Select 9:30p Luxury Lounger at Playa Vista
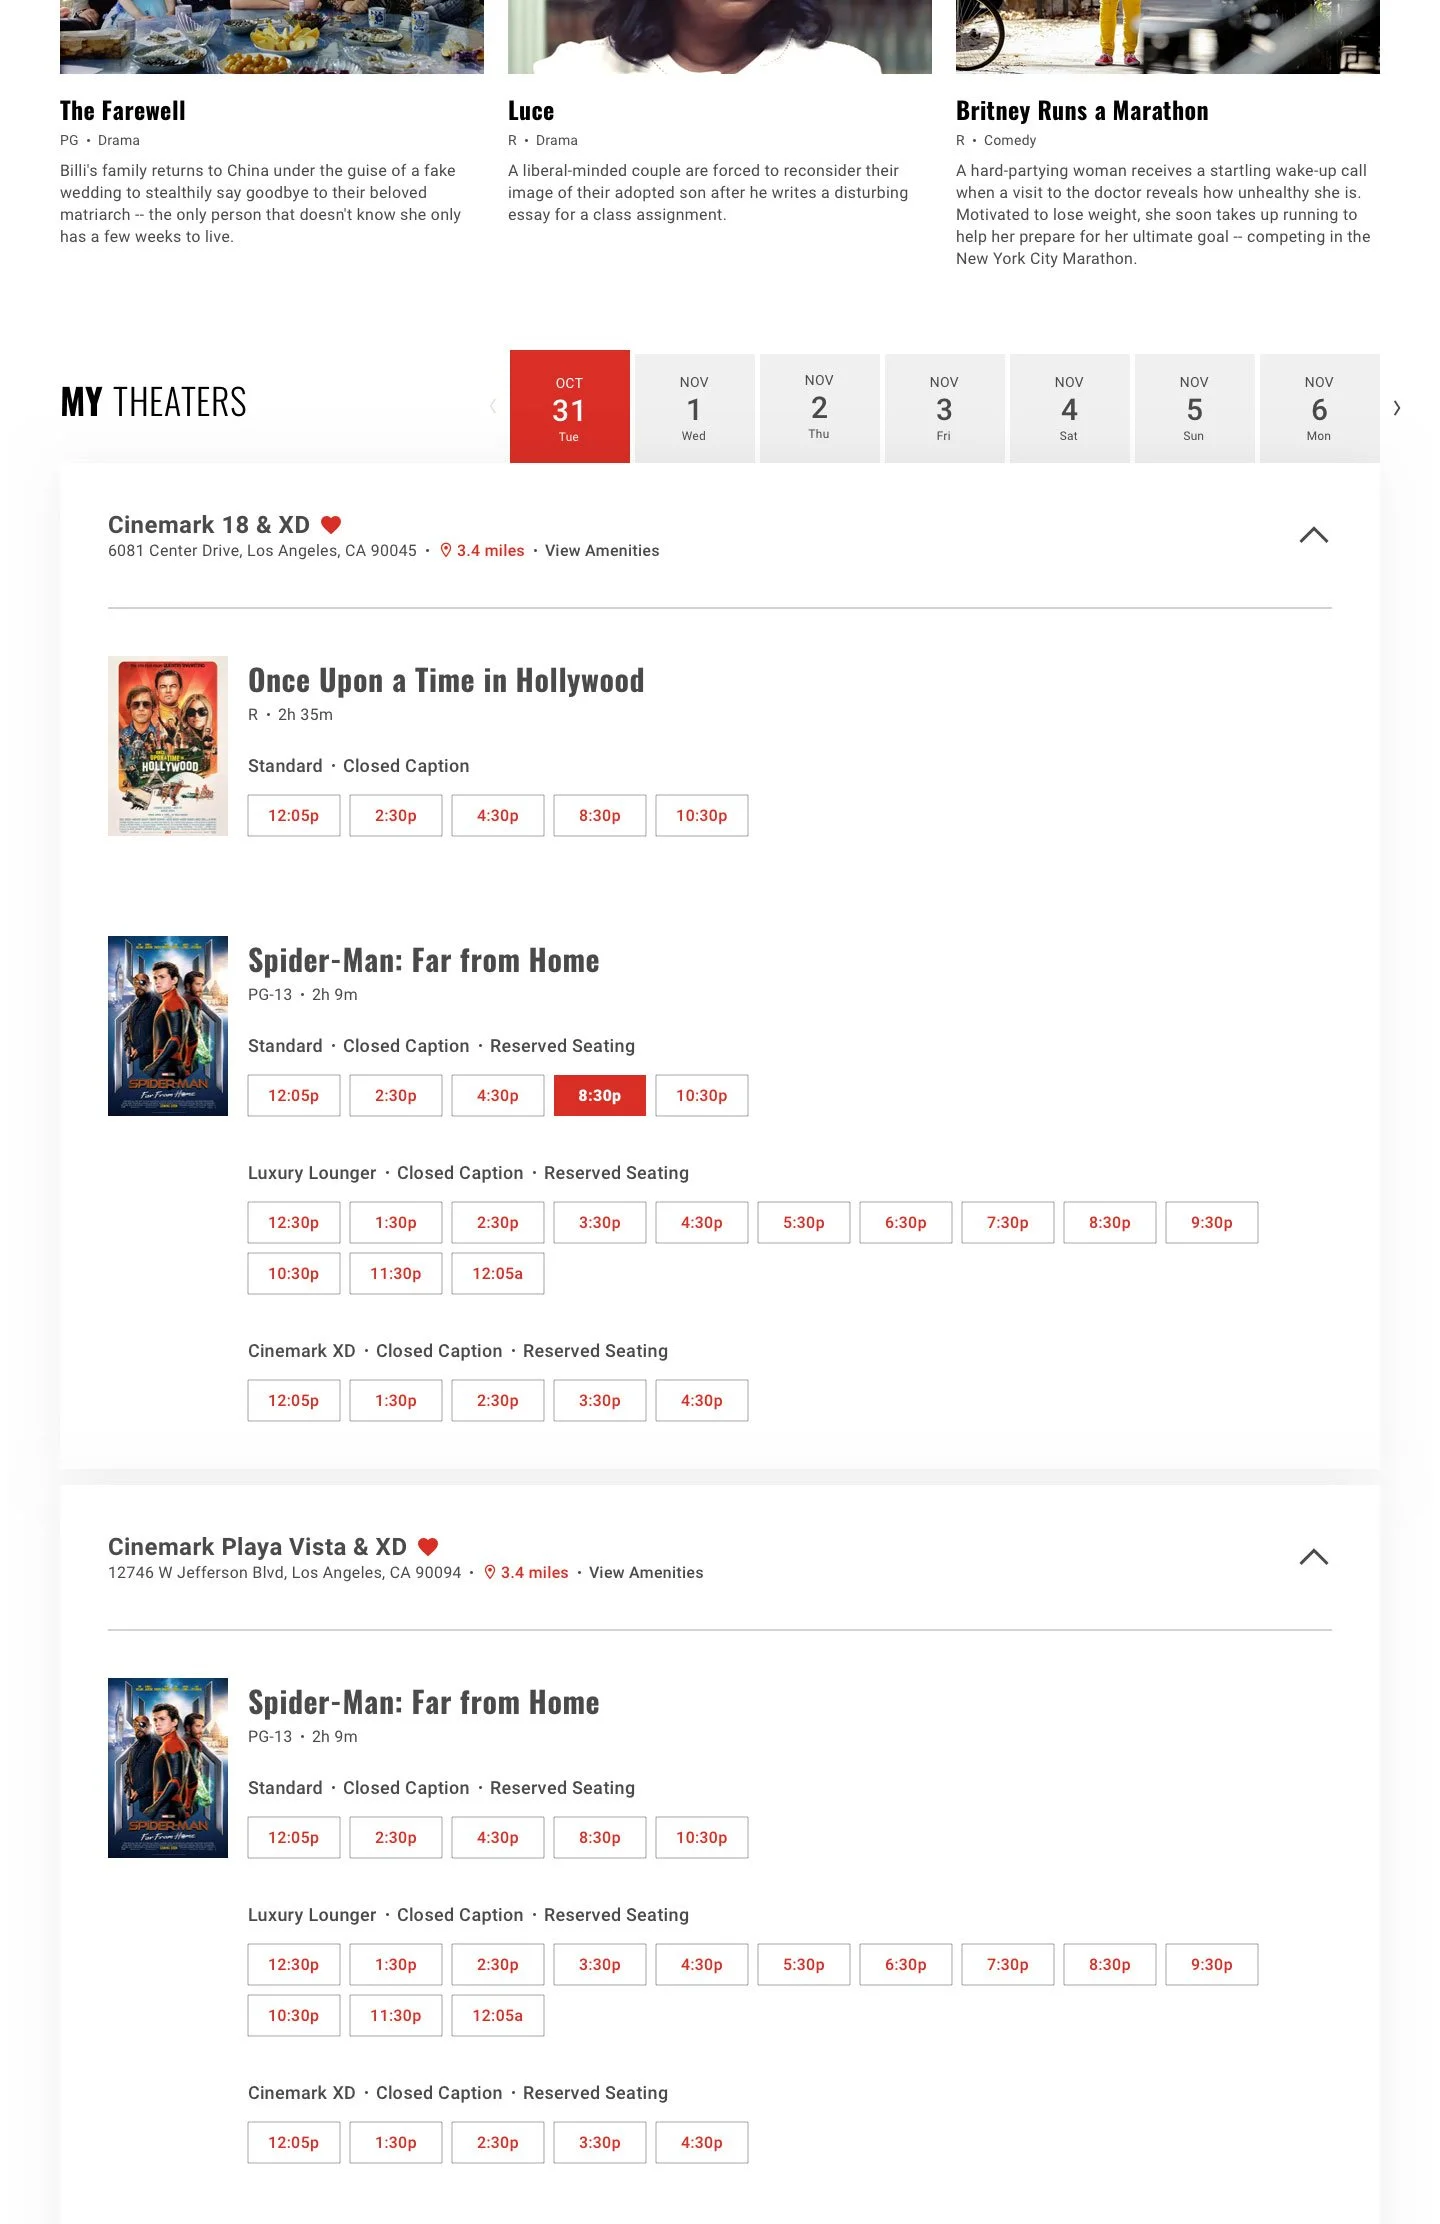 point(1212,1965)
